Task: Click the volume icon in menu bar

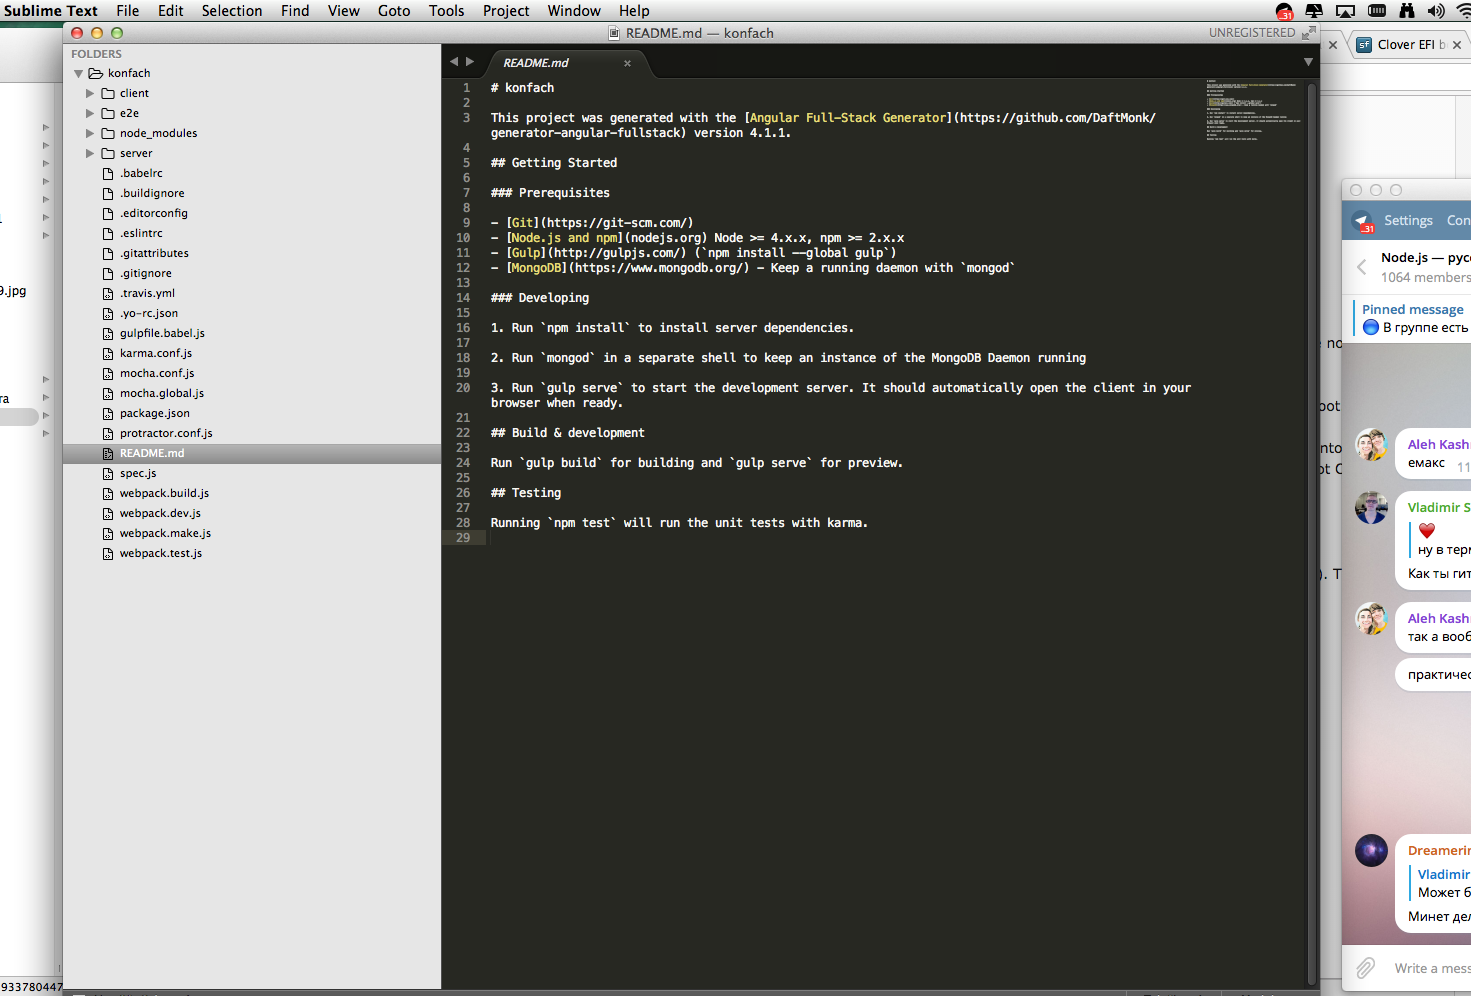Action: 1436,11
